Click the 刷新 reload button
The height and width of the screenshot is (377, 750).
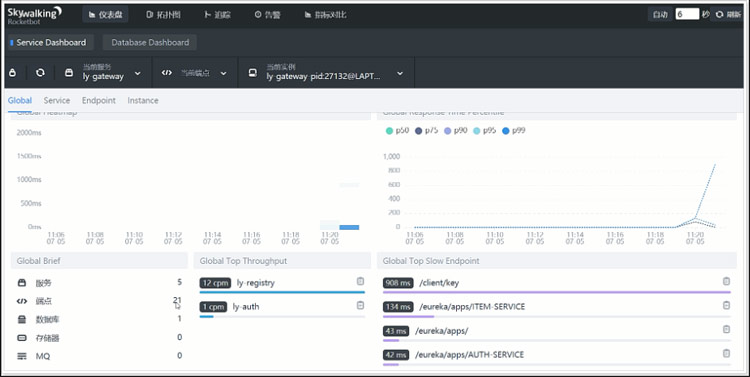click(728, 15)
